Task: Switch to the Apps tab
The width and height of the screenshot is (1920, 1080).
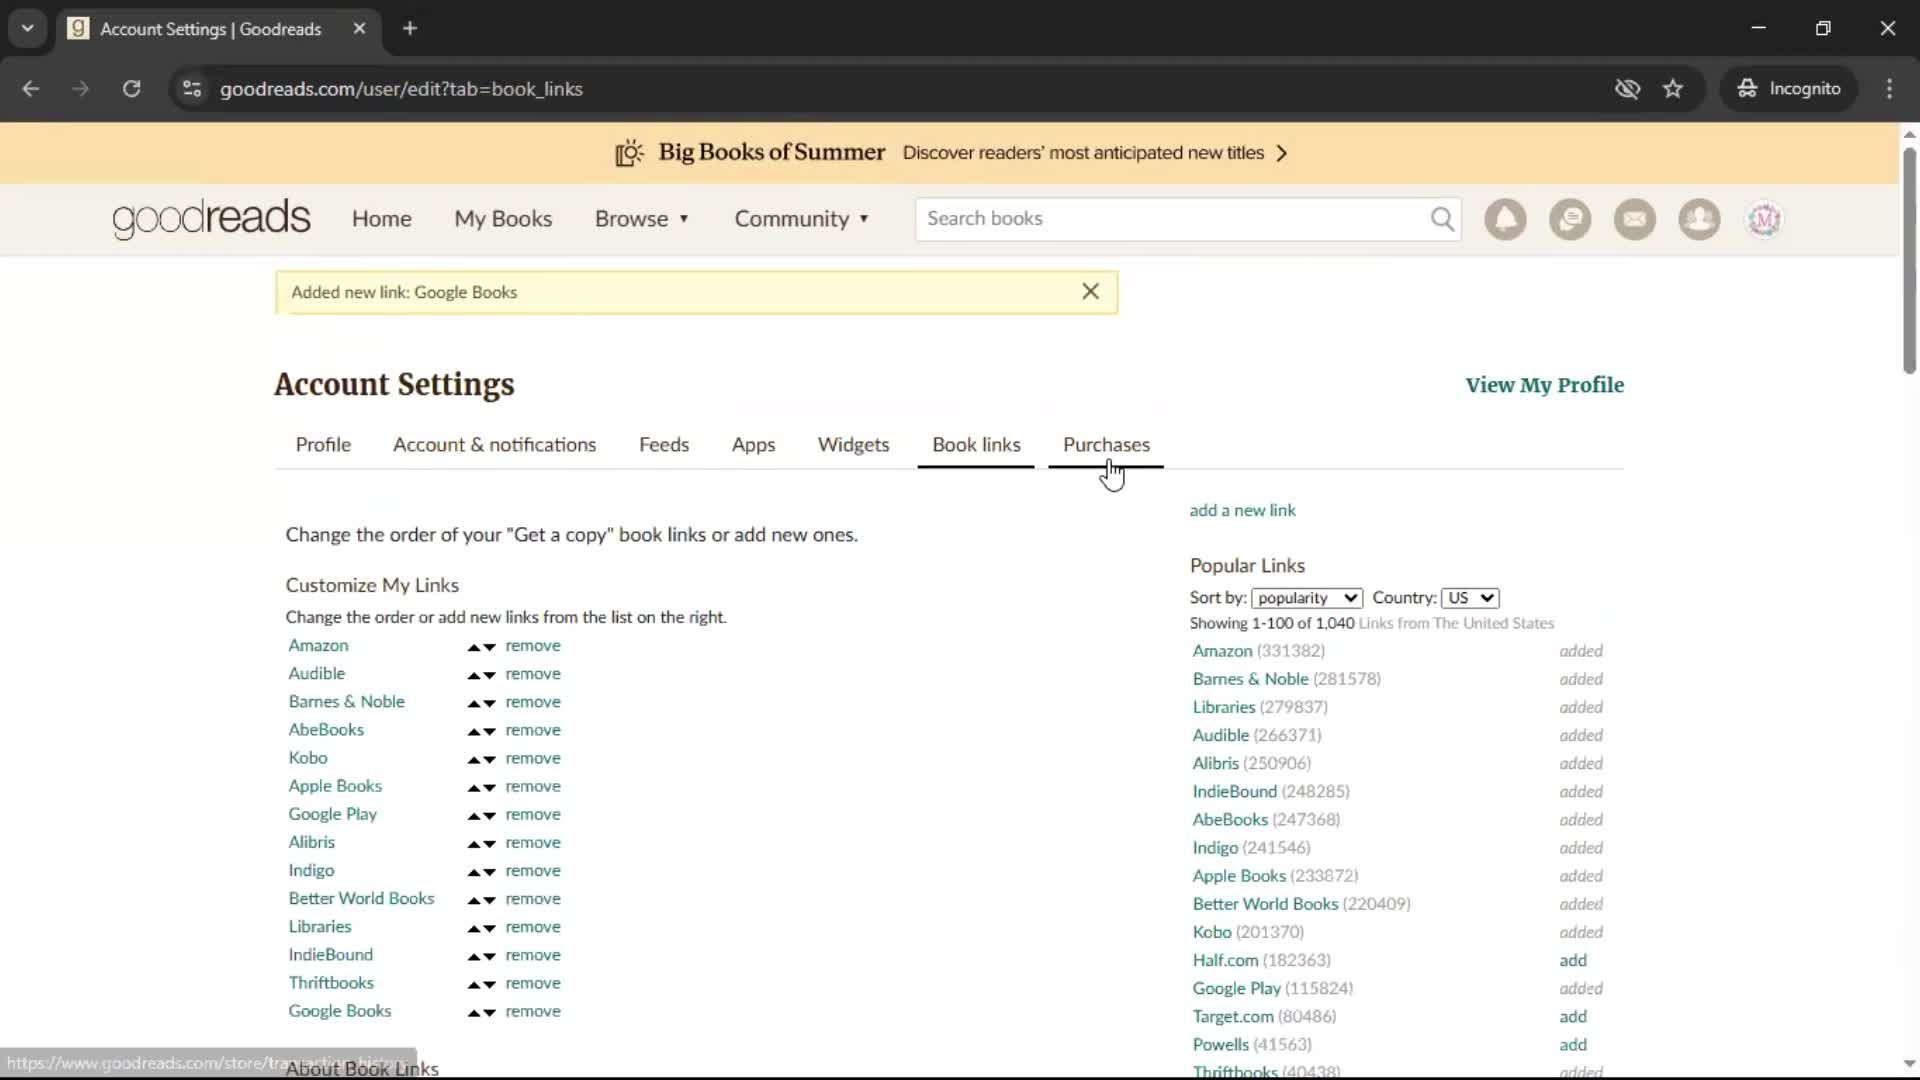Action: pyautogui.click(x=753, y=445)
